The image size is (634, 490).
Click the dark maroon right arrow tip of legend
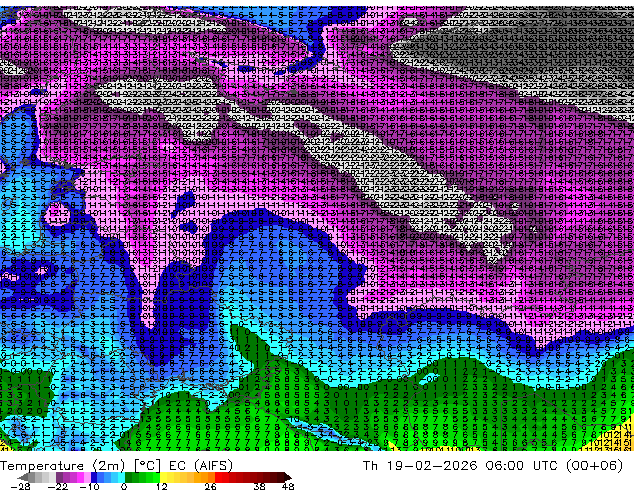pyautogui.click(x=288, y=477)
